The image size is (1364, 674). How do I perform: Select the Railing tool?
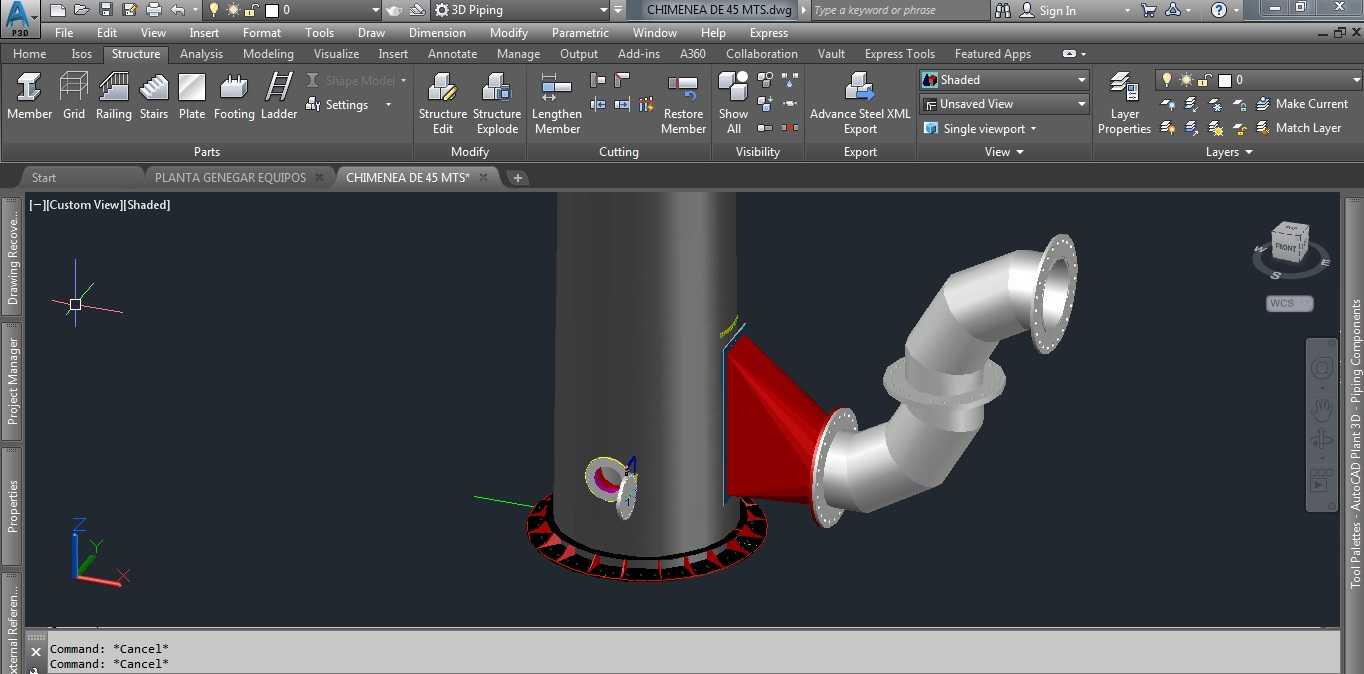(114, 96)
